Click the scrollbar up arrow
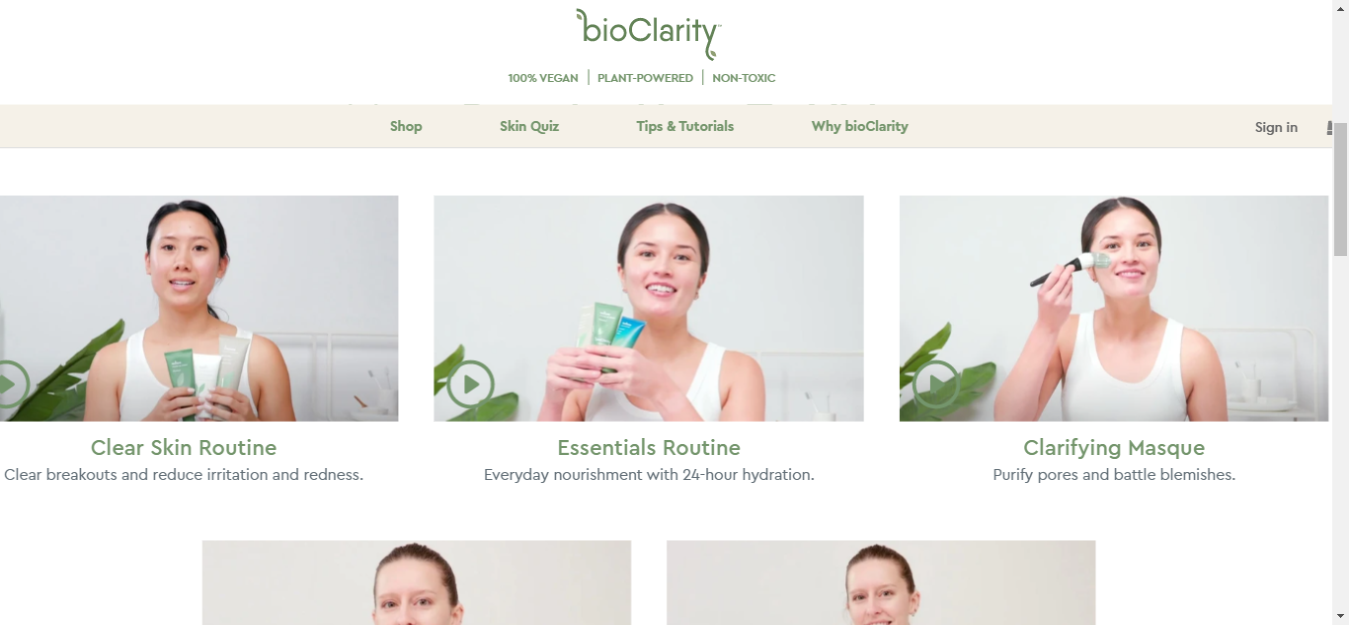The width and height of the screenshot is (1349, 625). click(x=1340, y=9)
